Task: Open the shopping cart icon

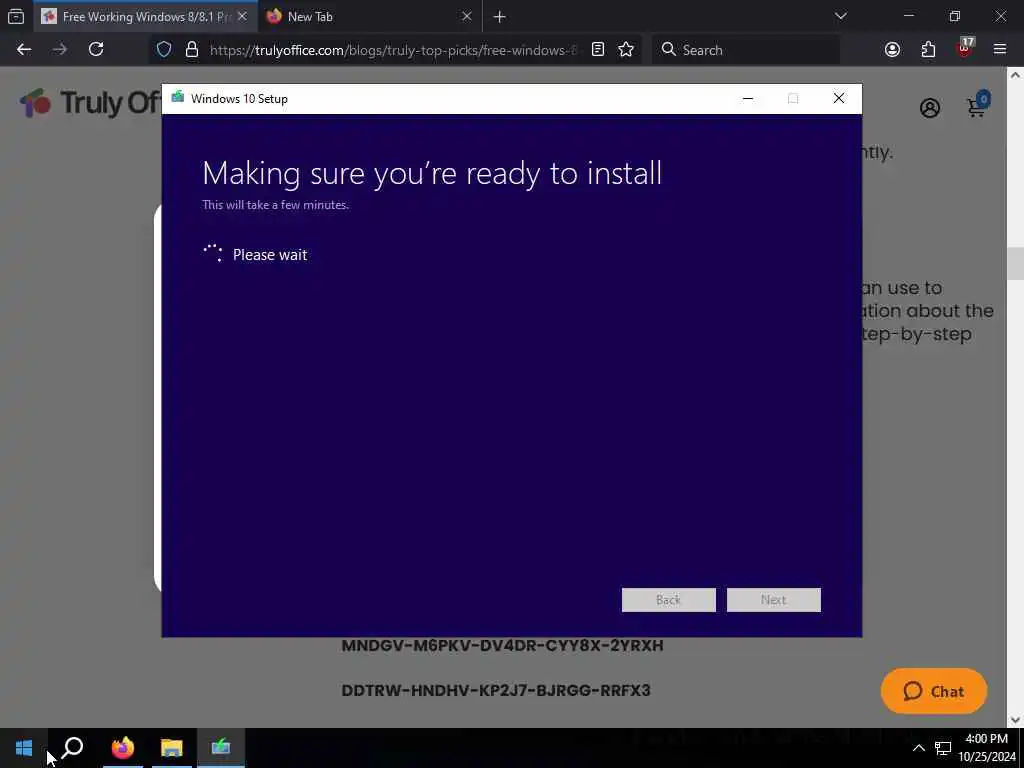Action: click(978, 104)
